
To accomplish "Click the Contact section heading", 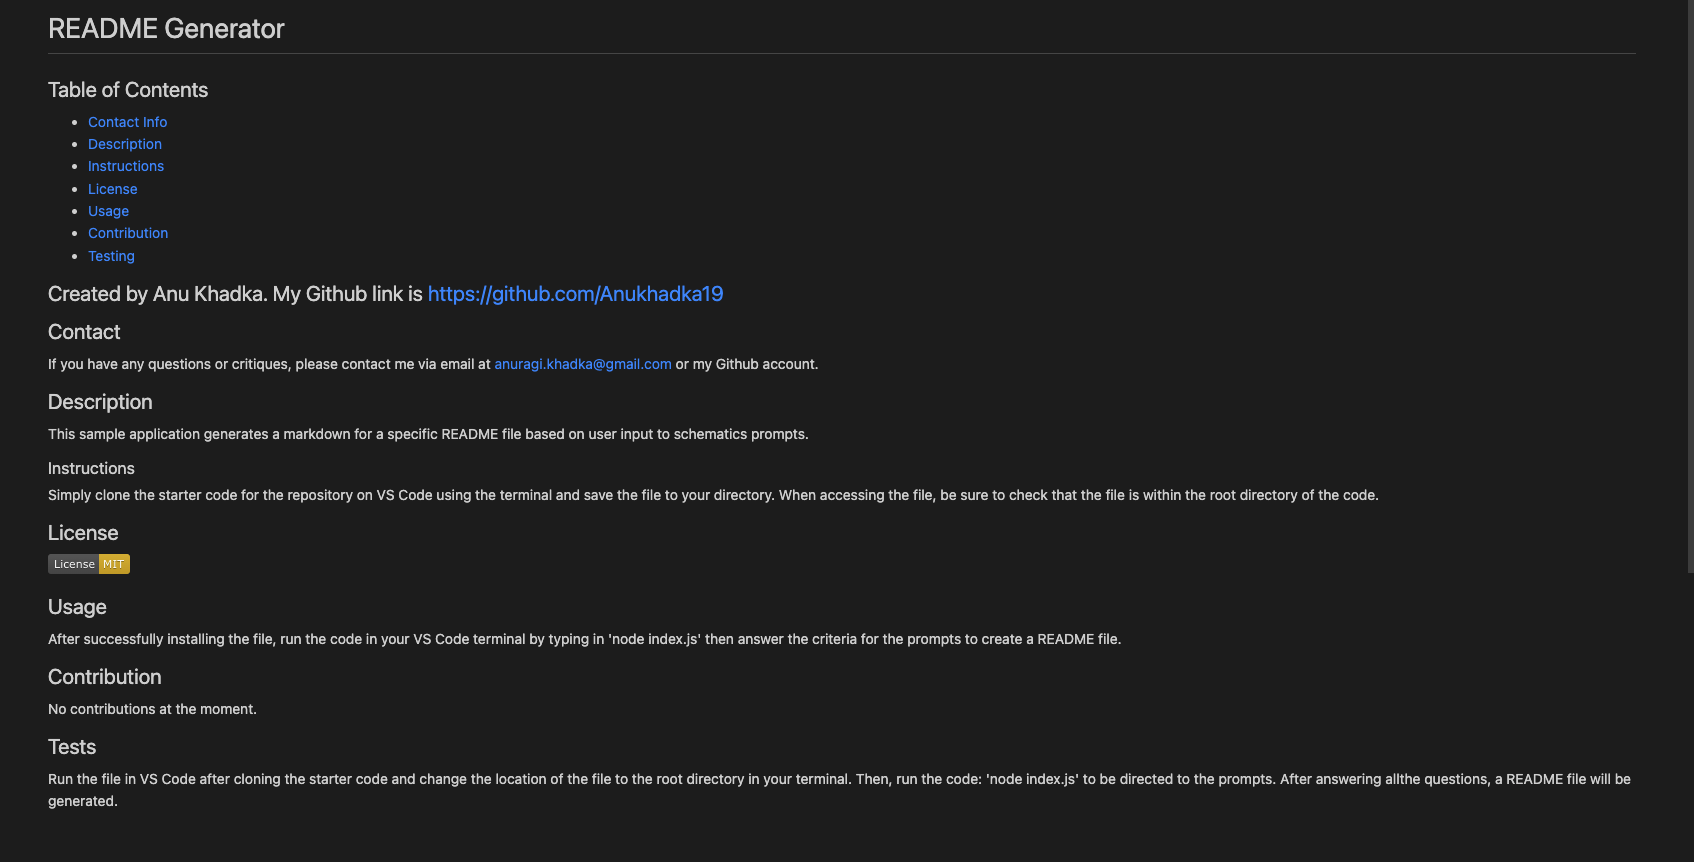I will click(x=84, y=332).
